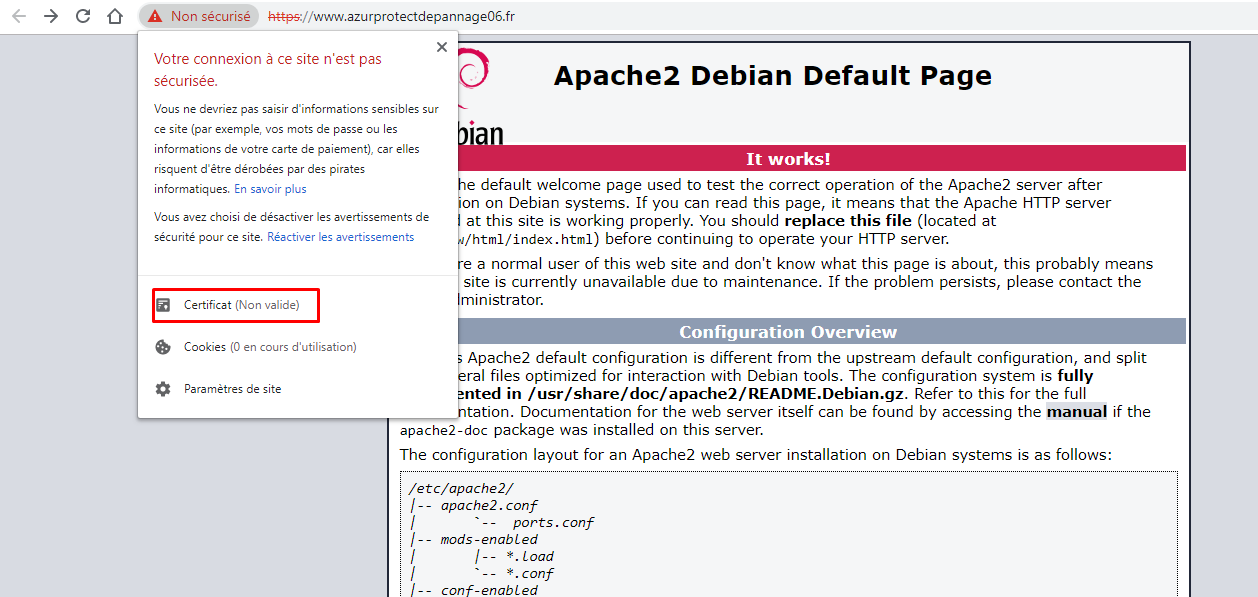1258x597 pixels.
Task: Click the browser forward arrow
Action: click(x=51, y=17)
